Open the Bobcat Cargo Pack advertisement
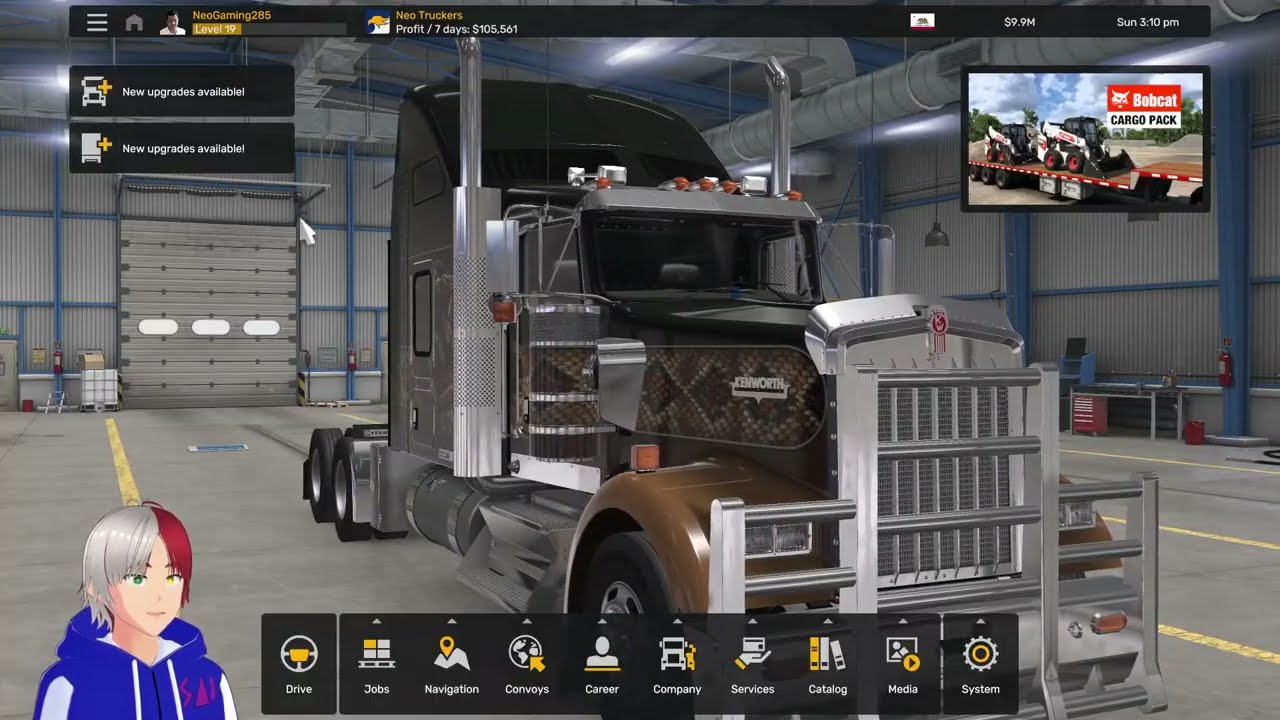The width and height of the screenshot is (1280, 720). pos(1086,139)
